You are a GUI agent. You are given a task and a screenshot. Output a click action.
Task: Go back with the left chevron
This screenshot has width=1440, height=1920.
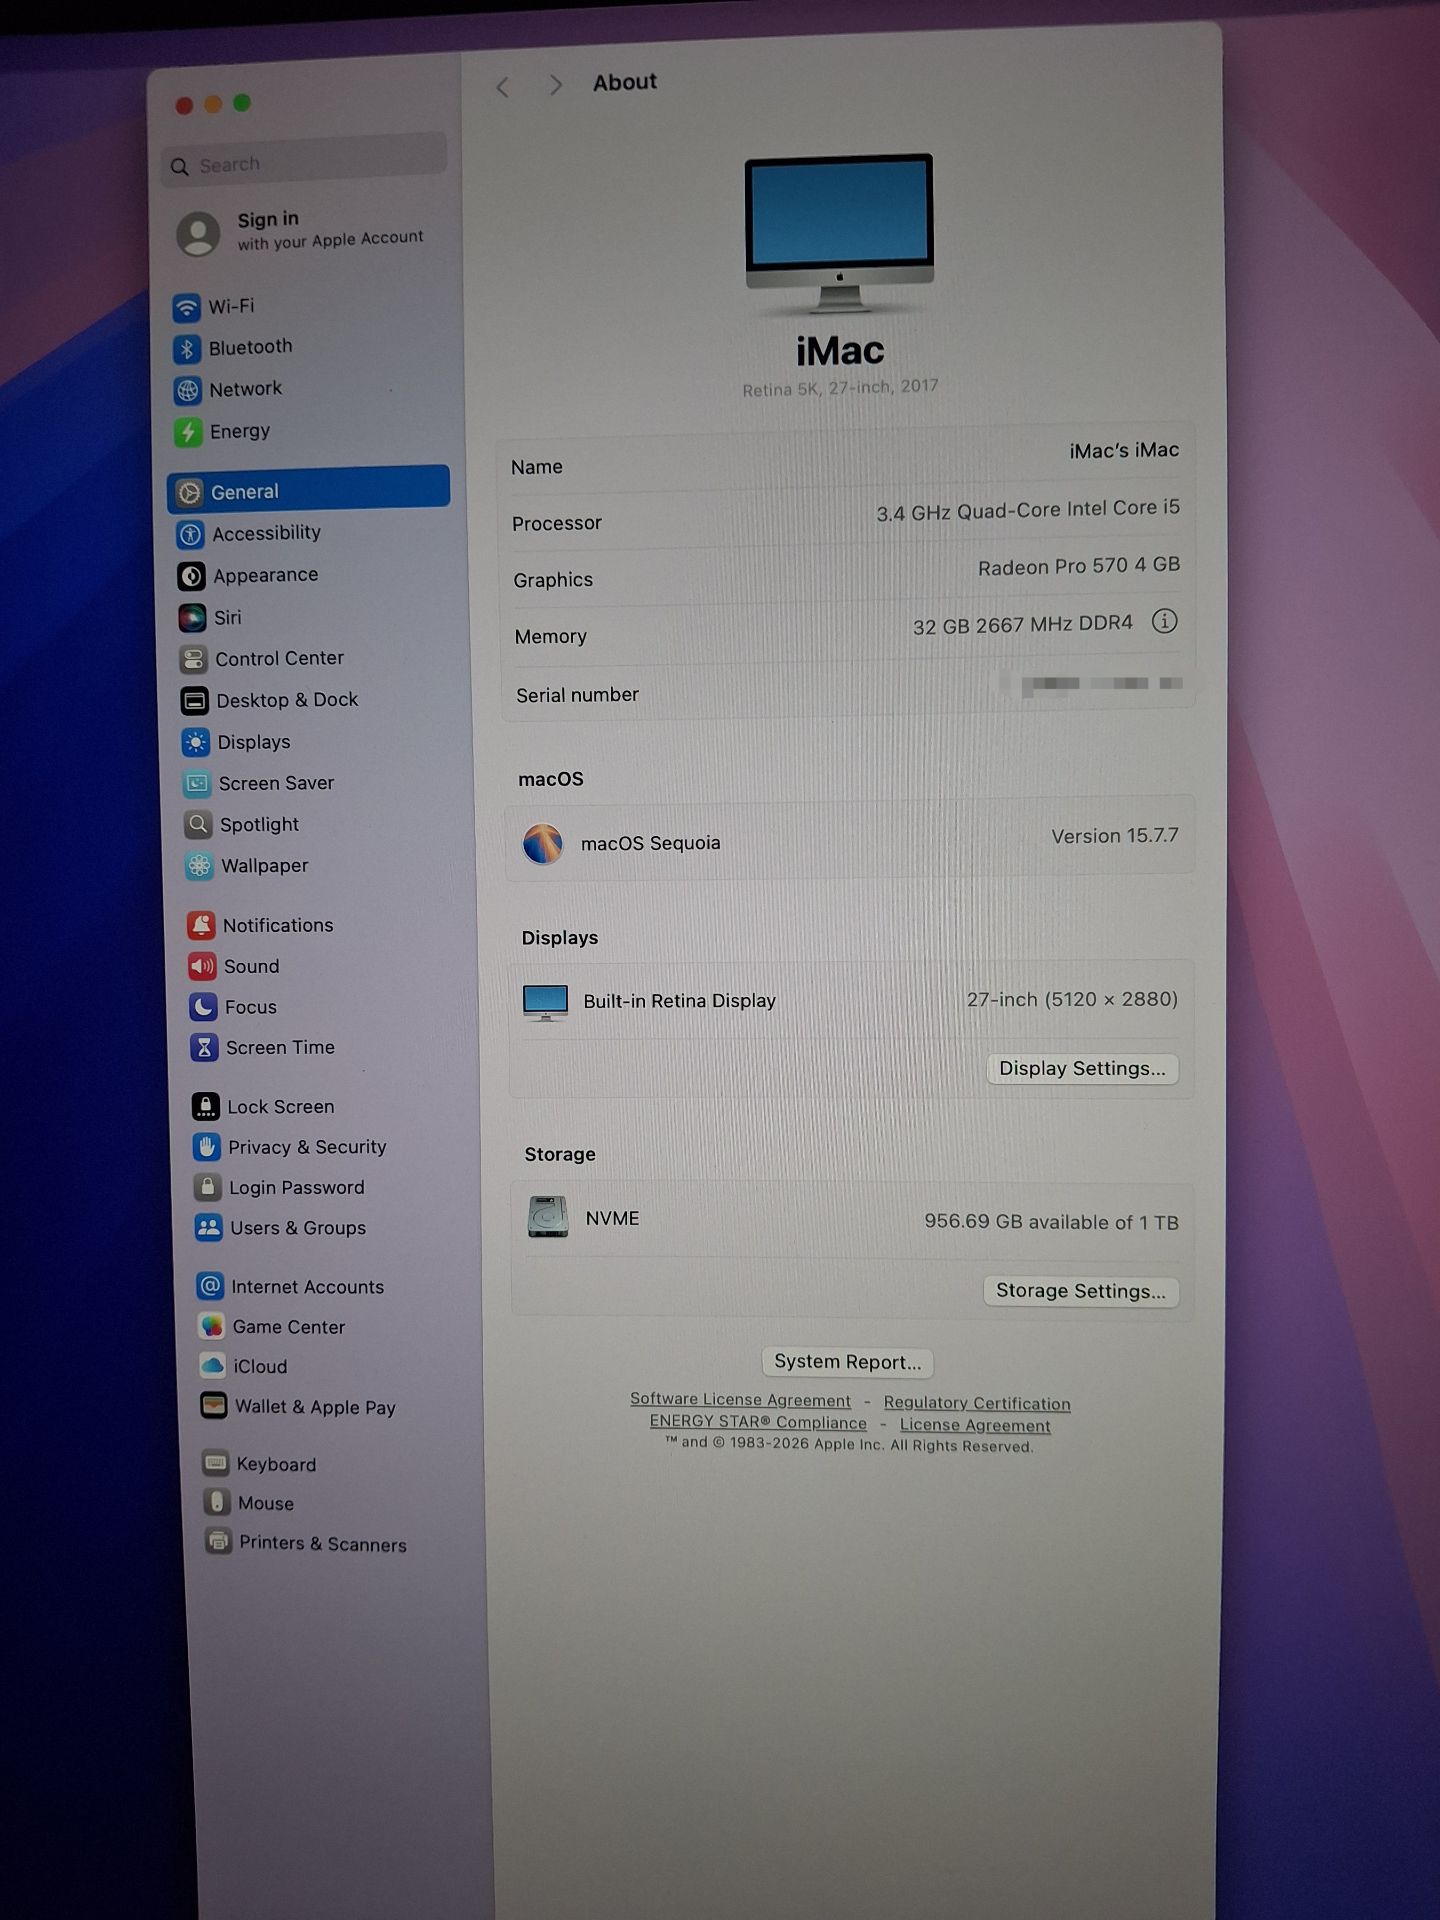(x=503, y=87)
